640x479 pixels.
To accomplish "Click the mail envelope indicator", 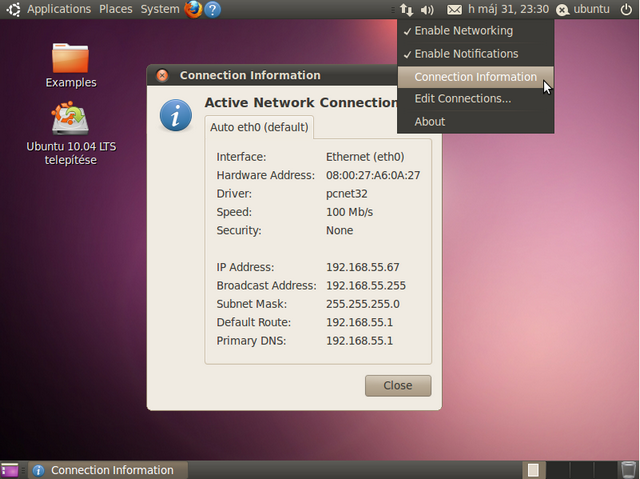I will [454, 9].
